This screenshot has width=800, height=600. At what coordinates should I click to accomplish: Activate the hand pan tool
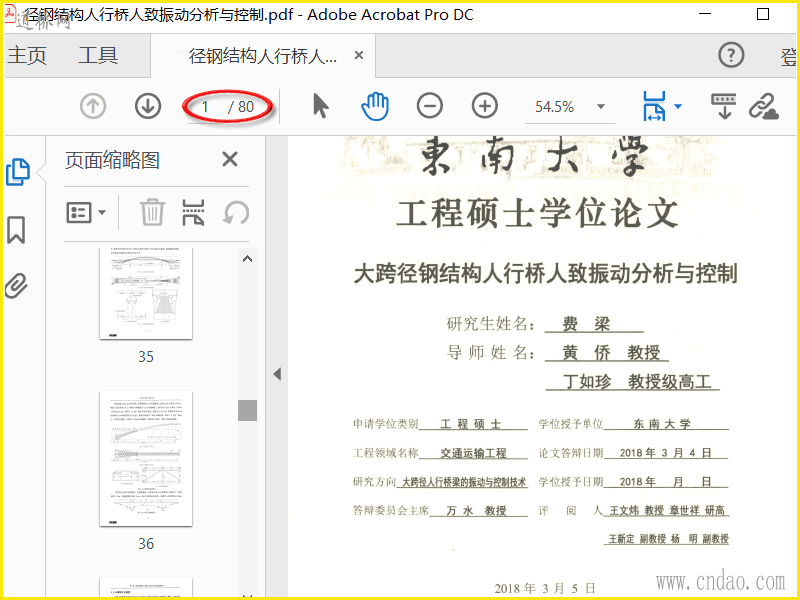tap(375, 106)
